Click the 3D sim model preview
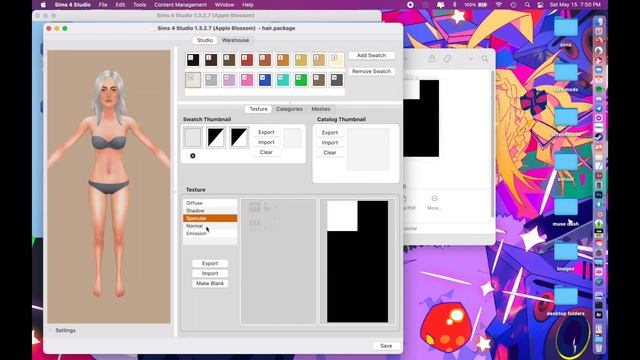The height and width of the screenshot is (360, 640). (109, 187)
